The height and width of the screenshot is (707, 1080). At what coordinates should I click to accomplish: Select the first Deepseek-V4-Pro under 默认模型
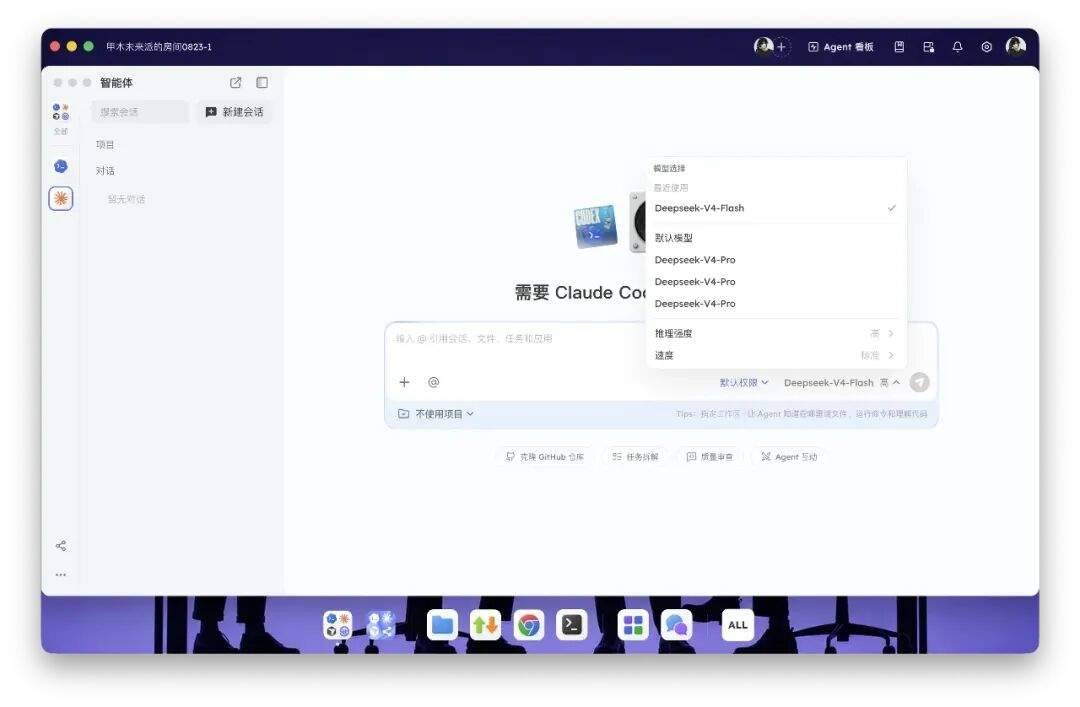(776, 260)
